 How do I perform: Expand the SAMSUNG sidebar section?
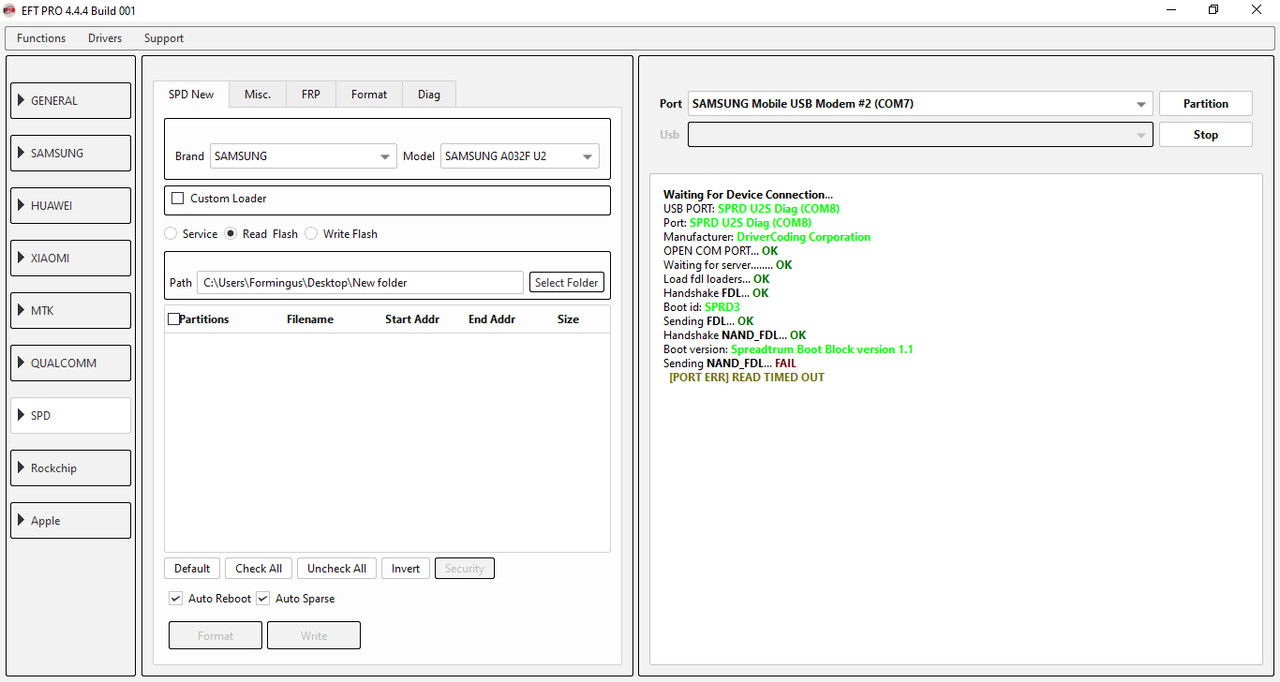click(71, 153)
